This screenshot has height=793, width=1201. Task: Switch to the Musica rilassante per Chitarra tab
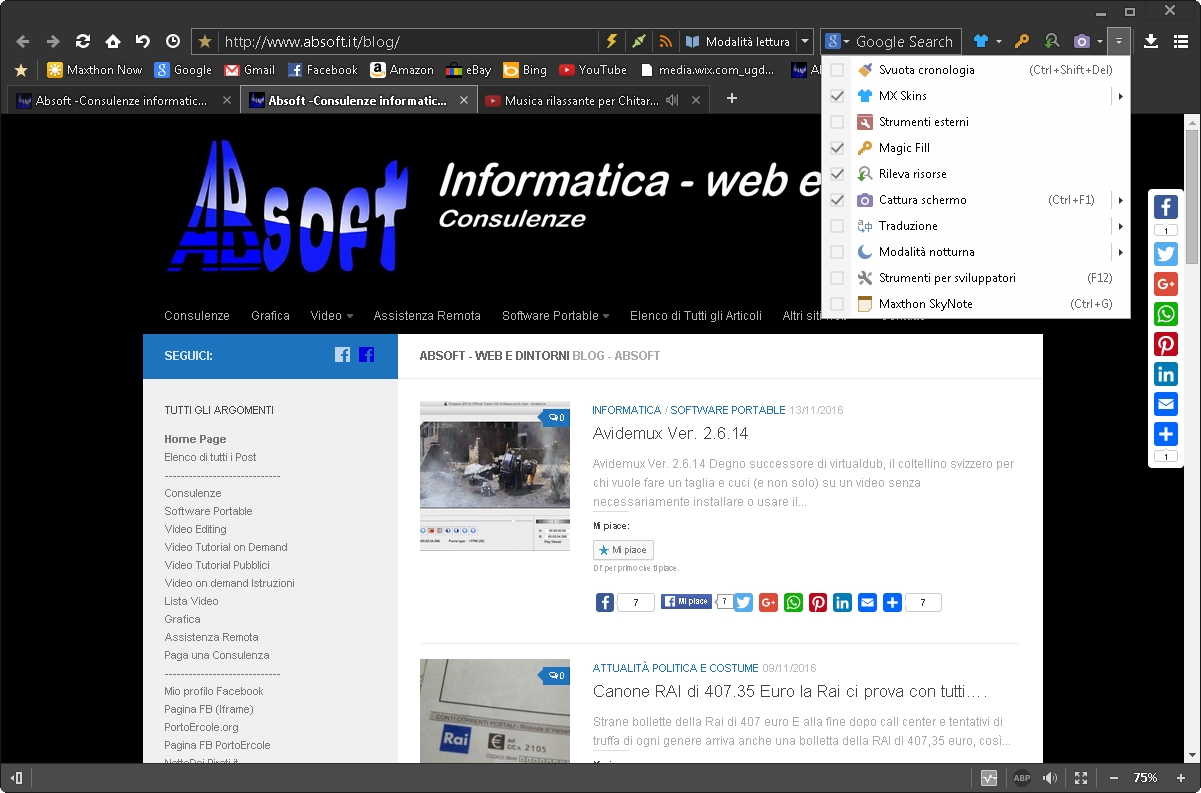tap(595, 100)
